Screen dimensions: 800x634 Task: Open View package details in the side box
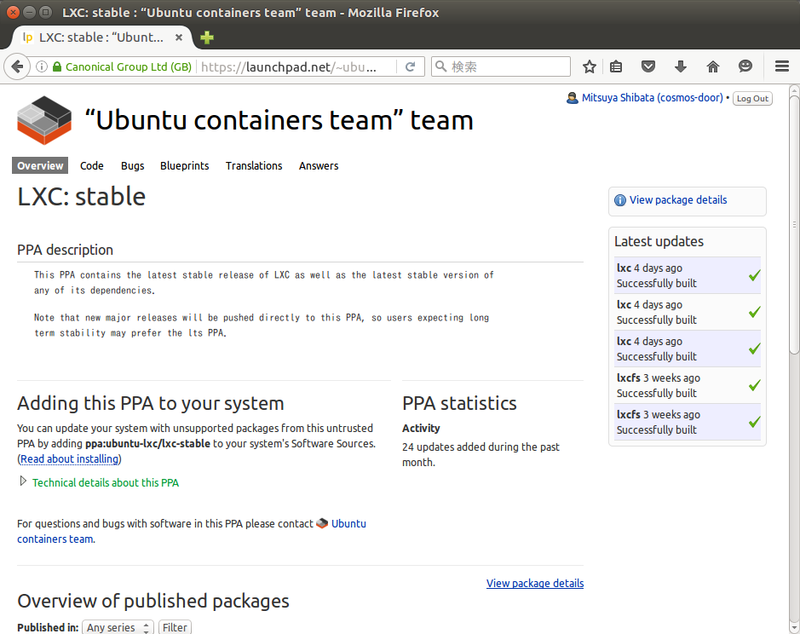point(678,200)
